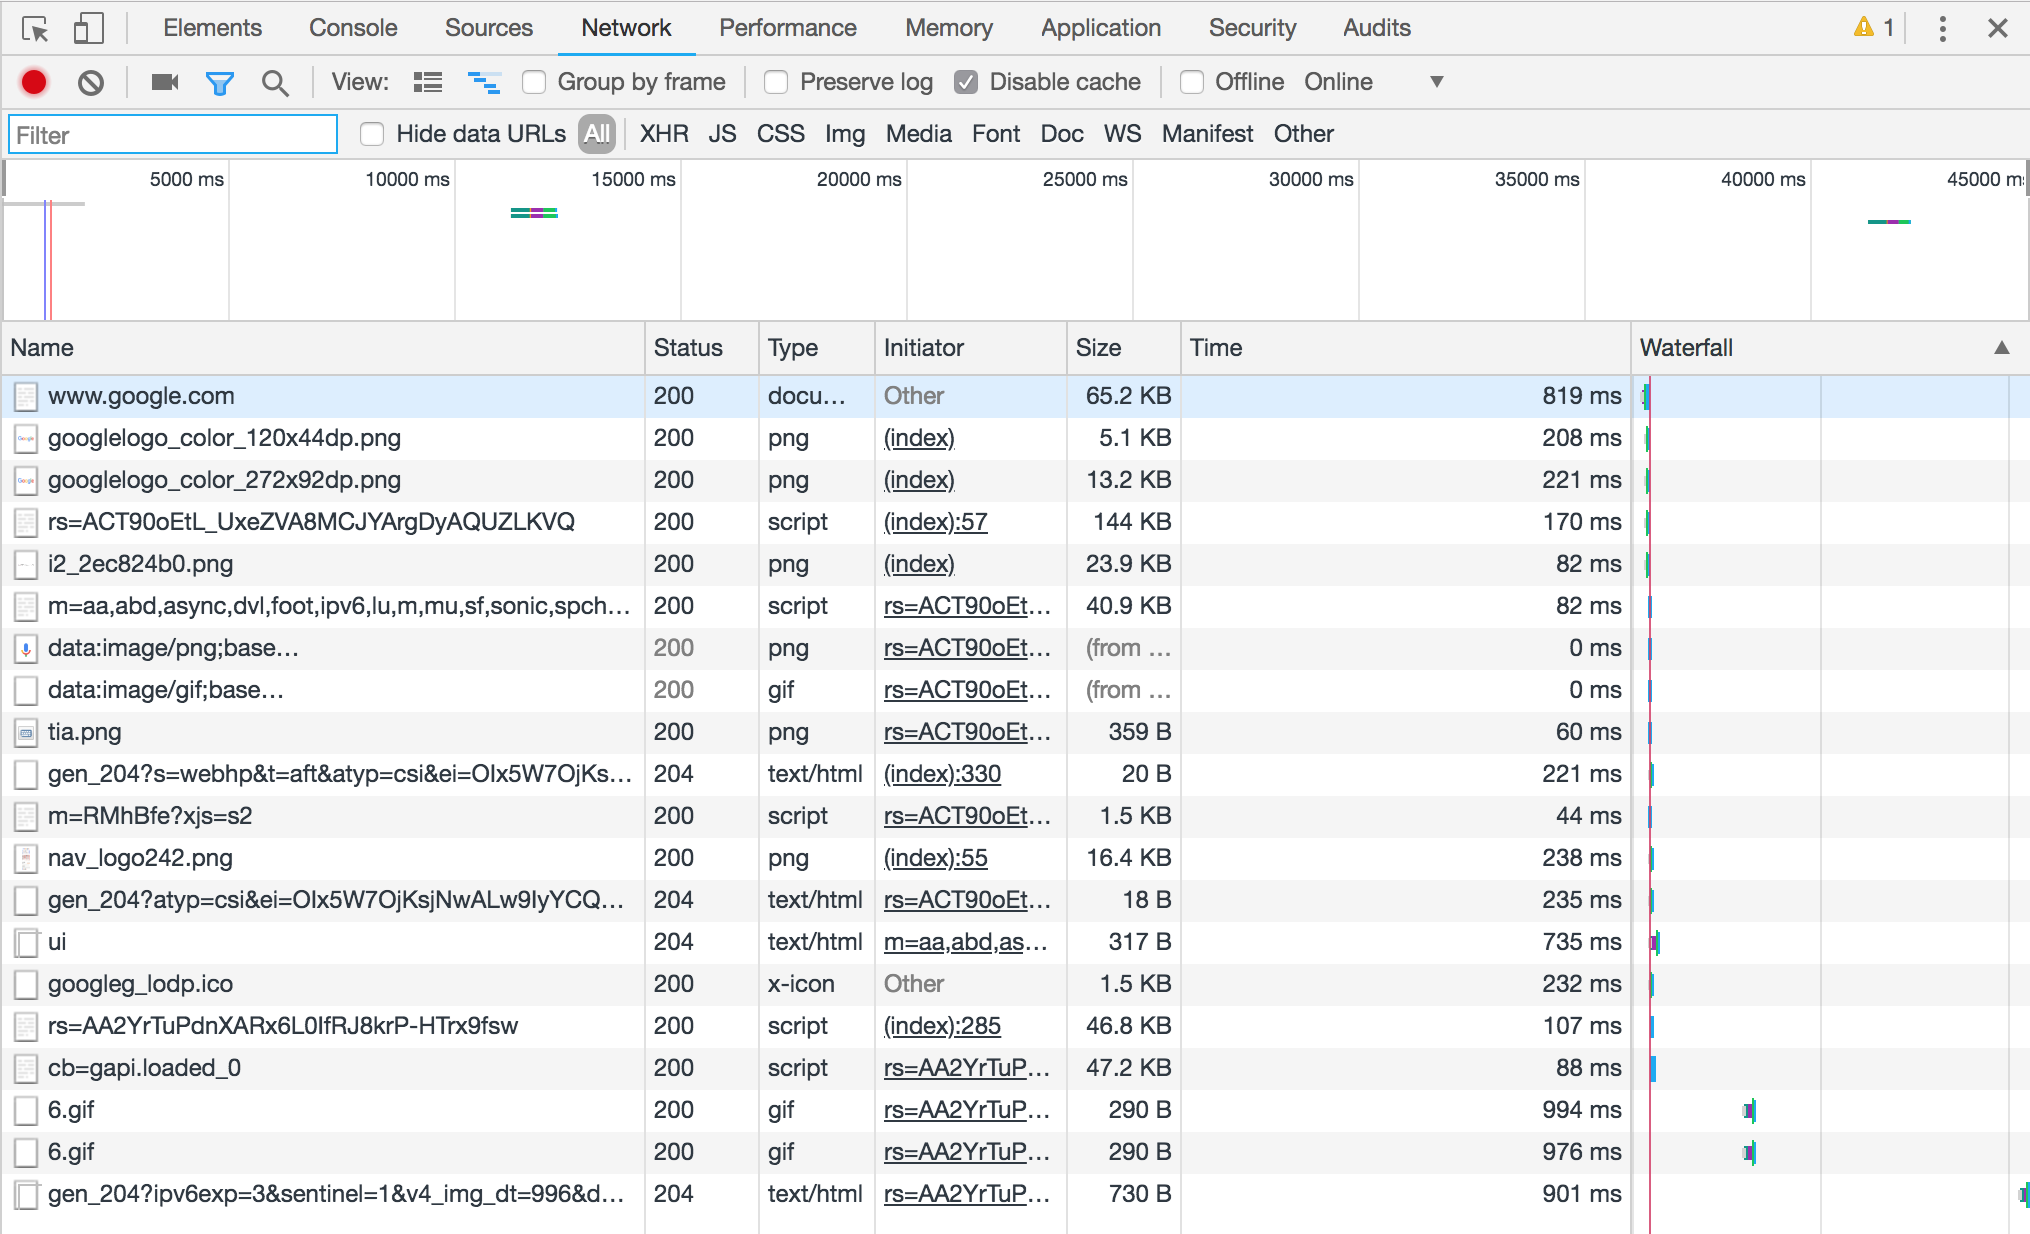Open the Security tab

1252,28
